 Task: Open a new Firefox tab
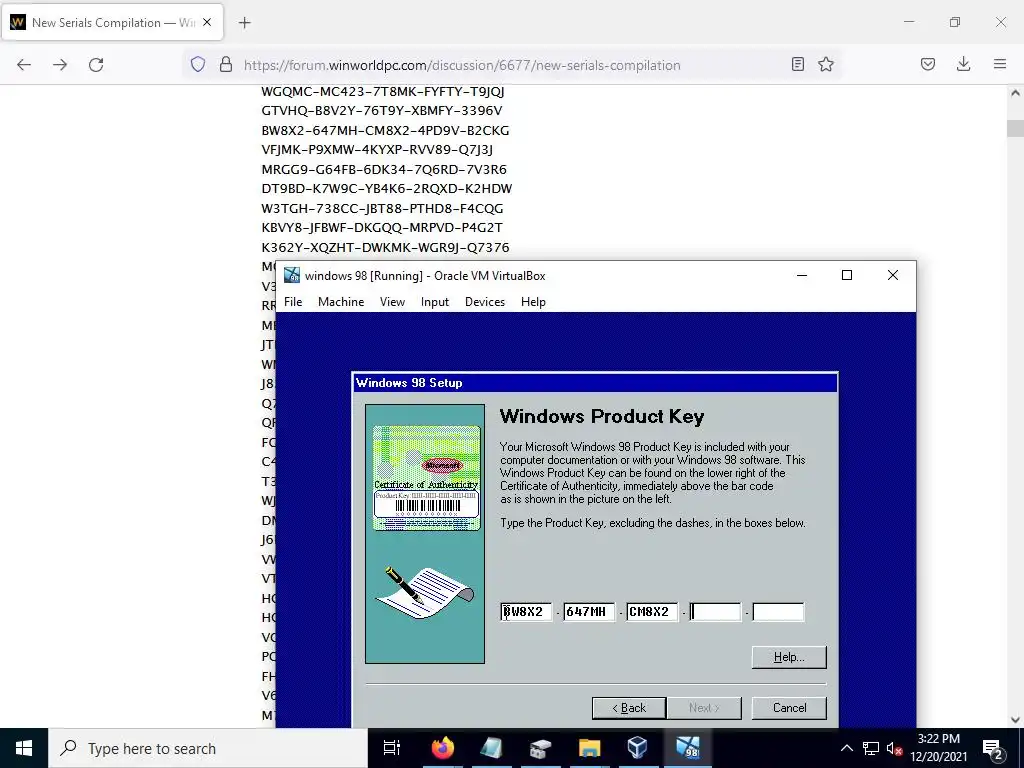point(244,23)
